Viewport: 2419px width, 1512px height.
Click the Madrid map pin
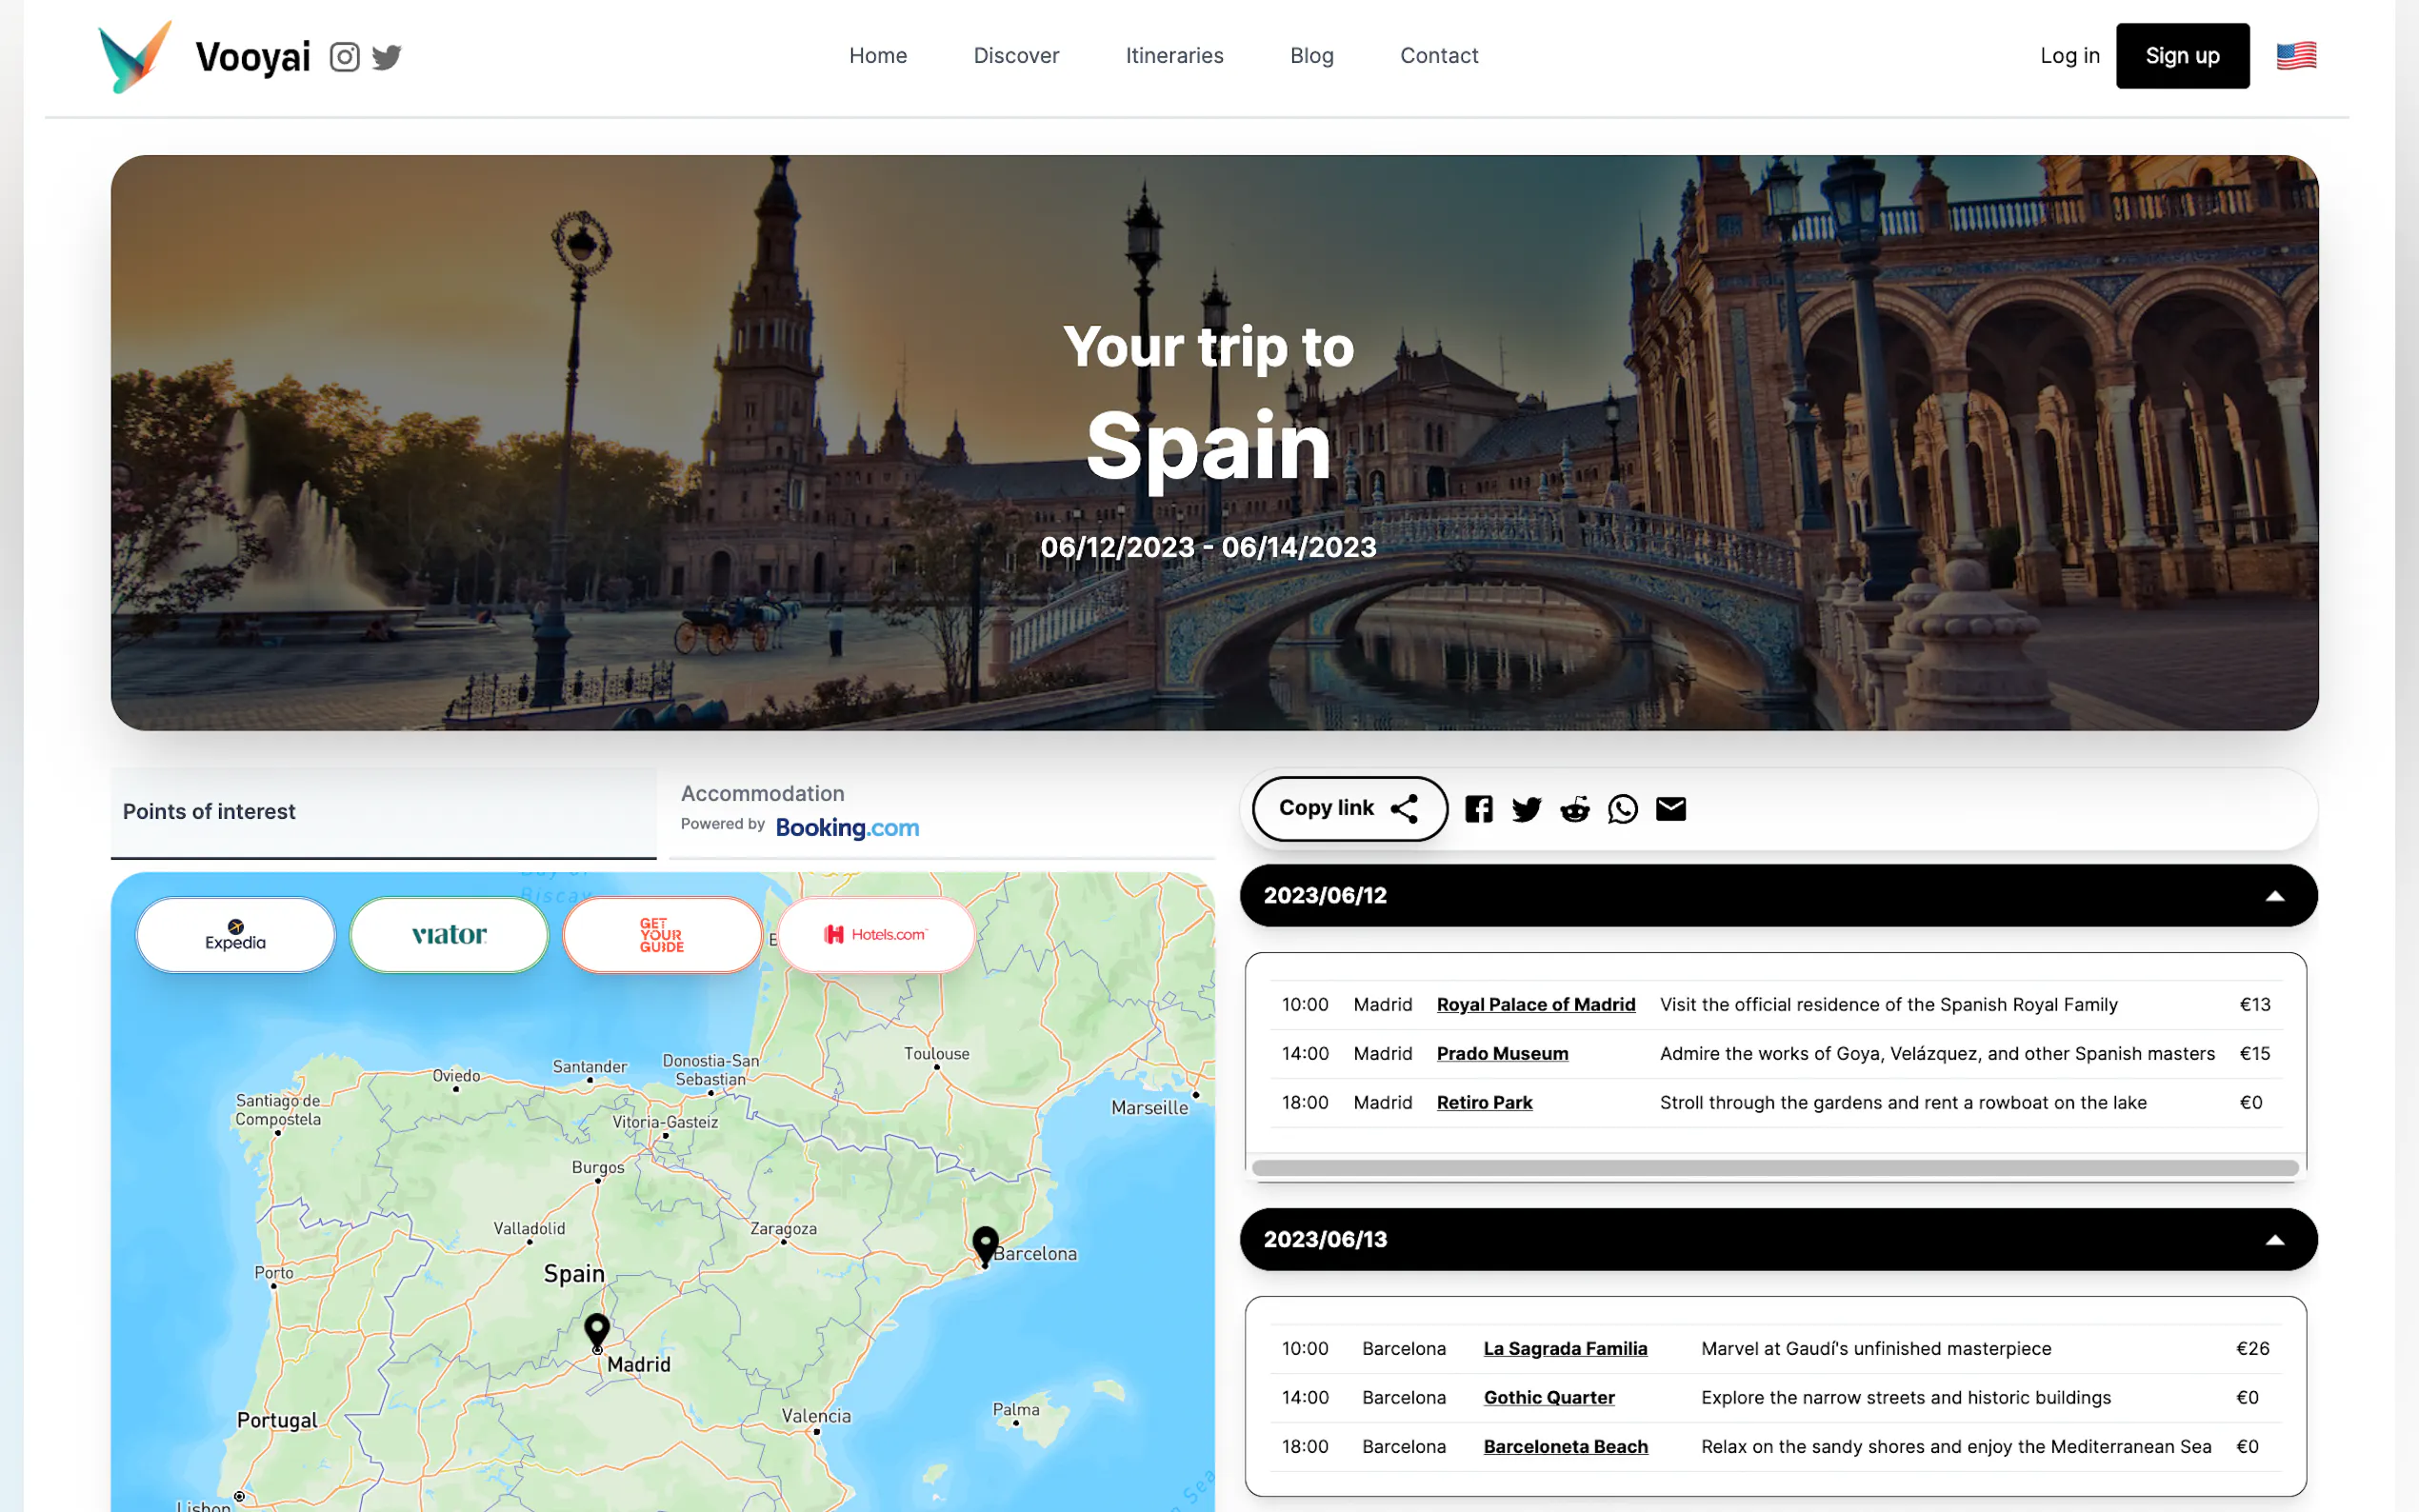coord(597,1330)
